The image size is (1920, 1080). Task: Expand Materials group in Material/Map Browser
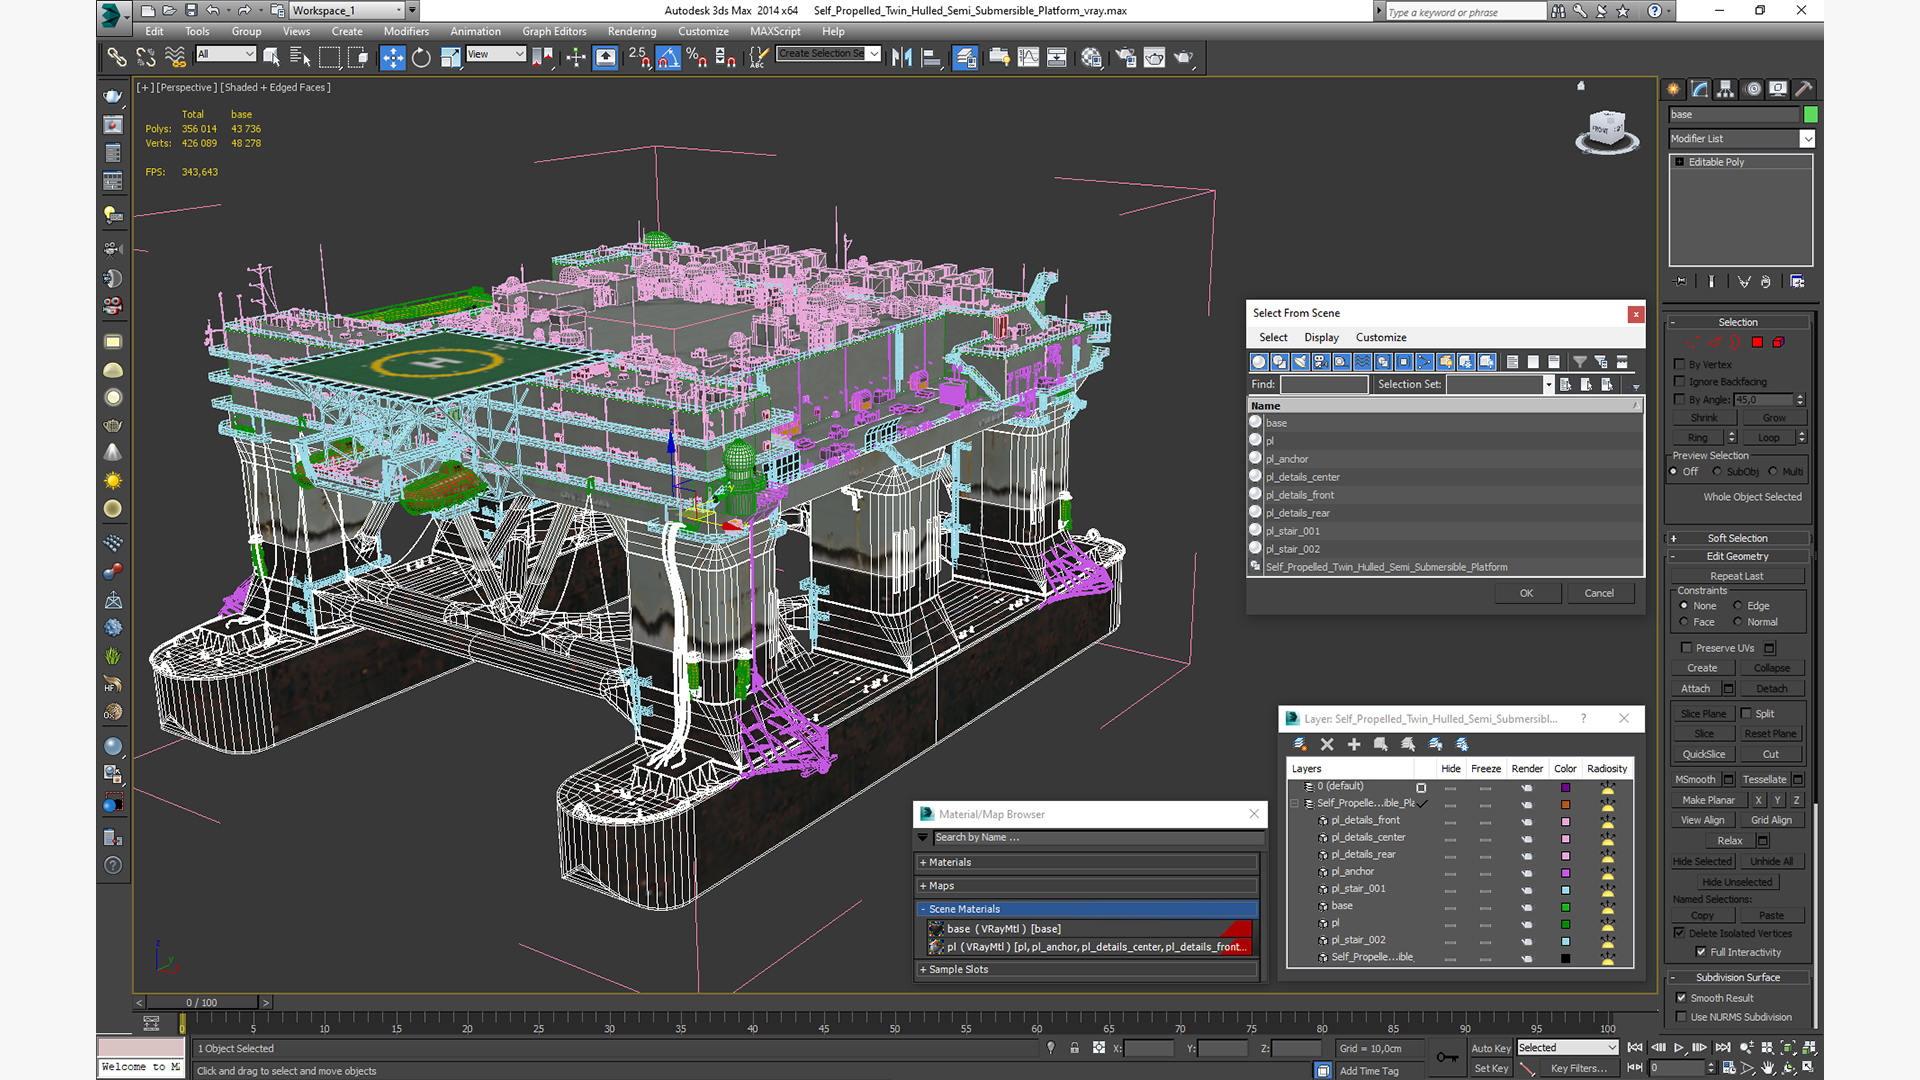pyautogui.click(x=1087, y=862)
